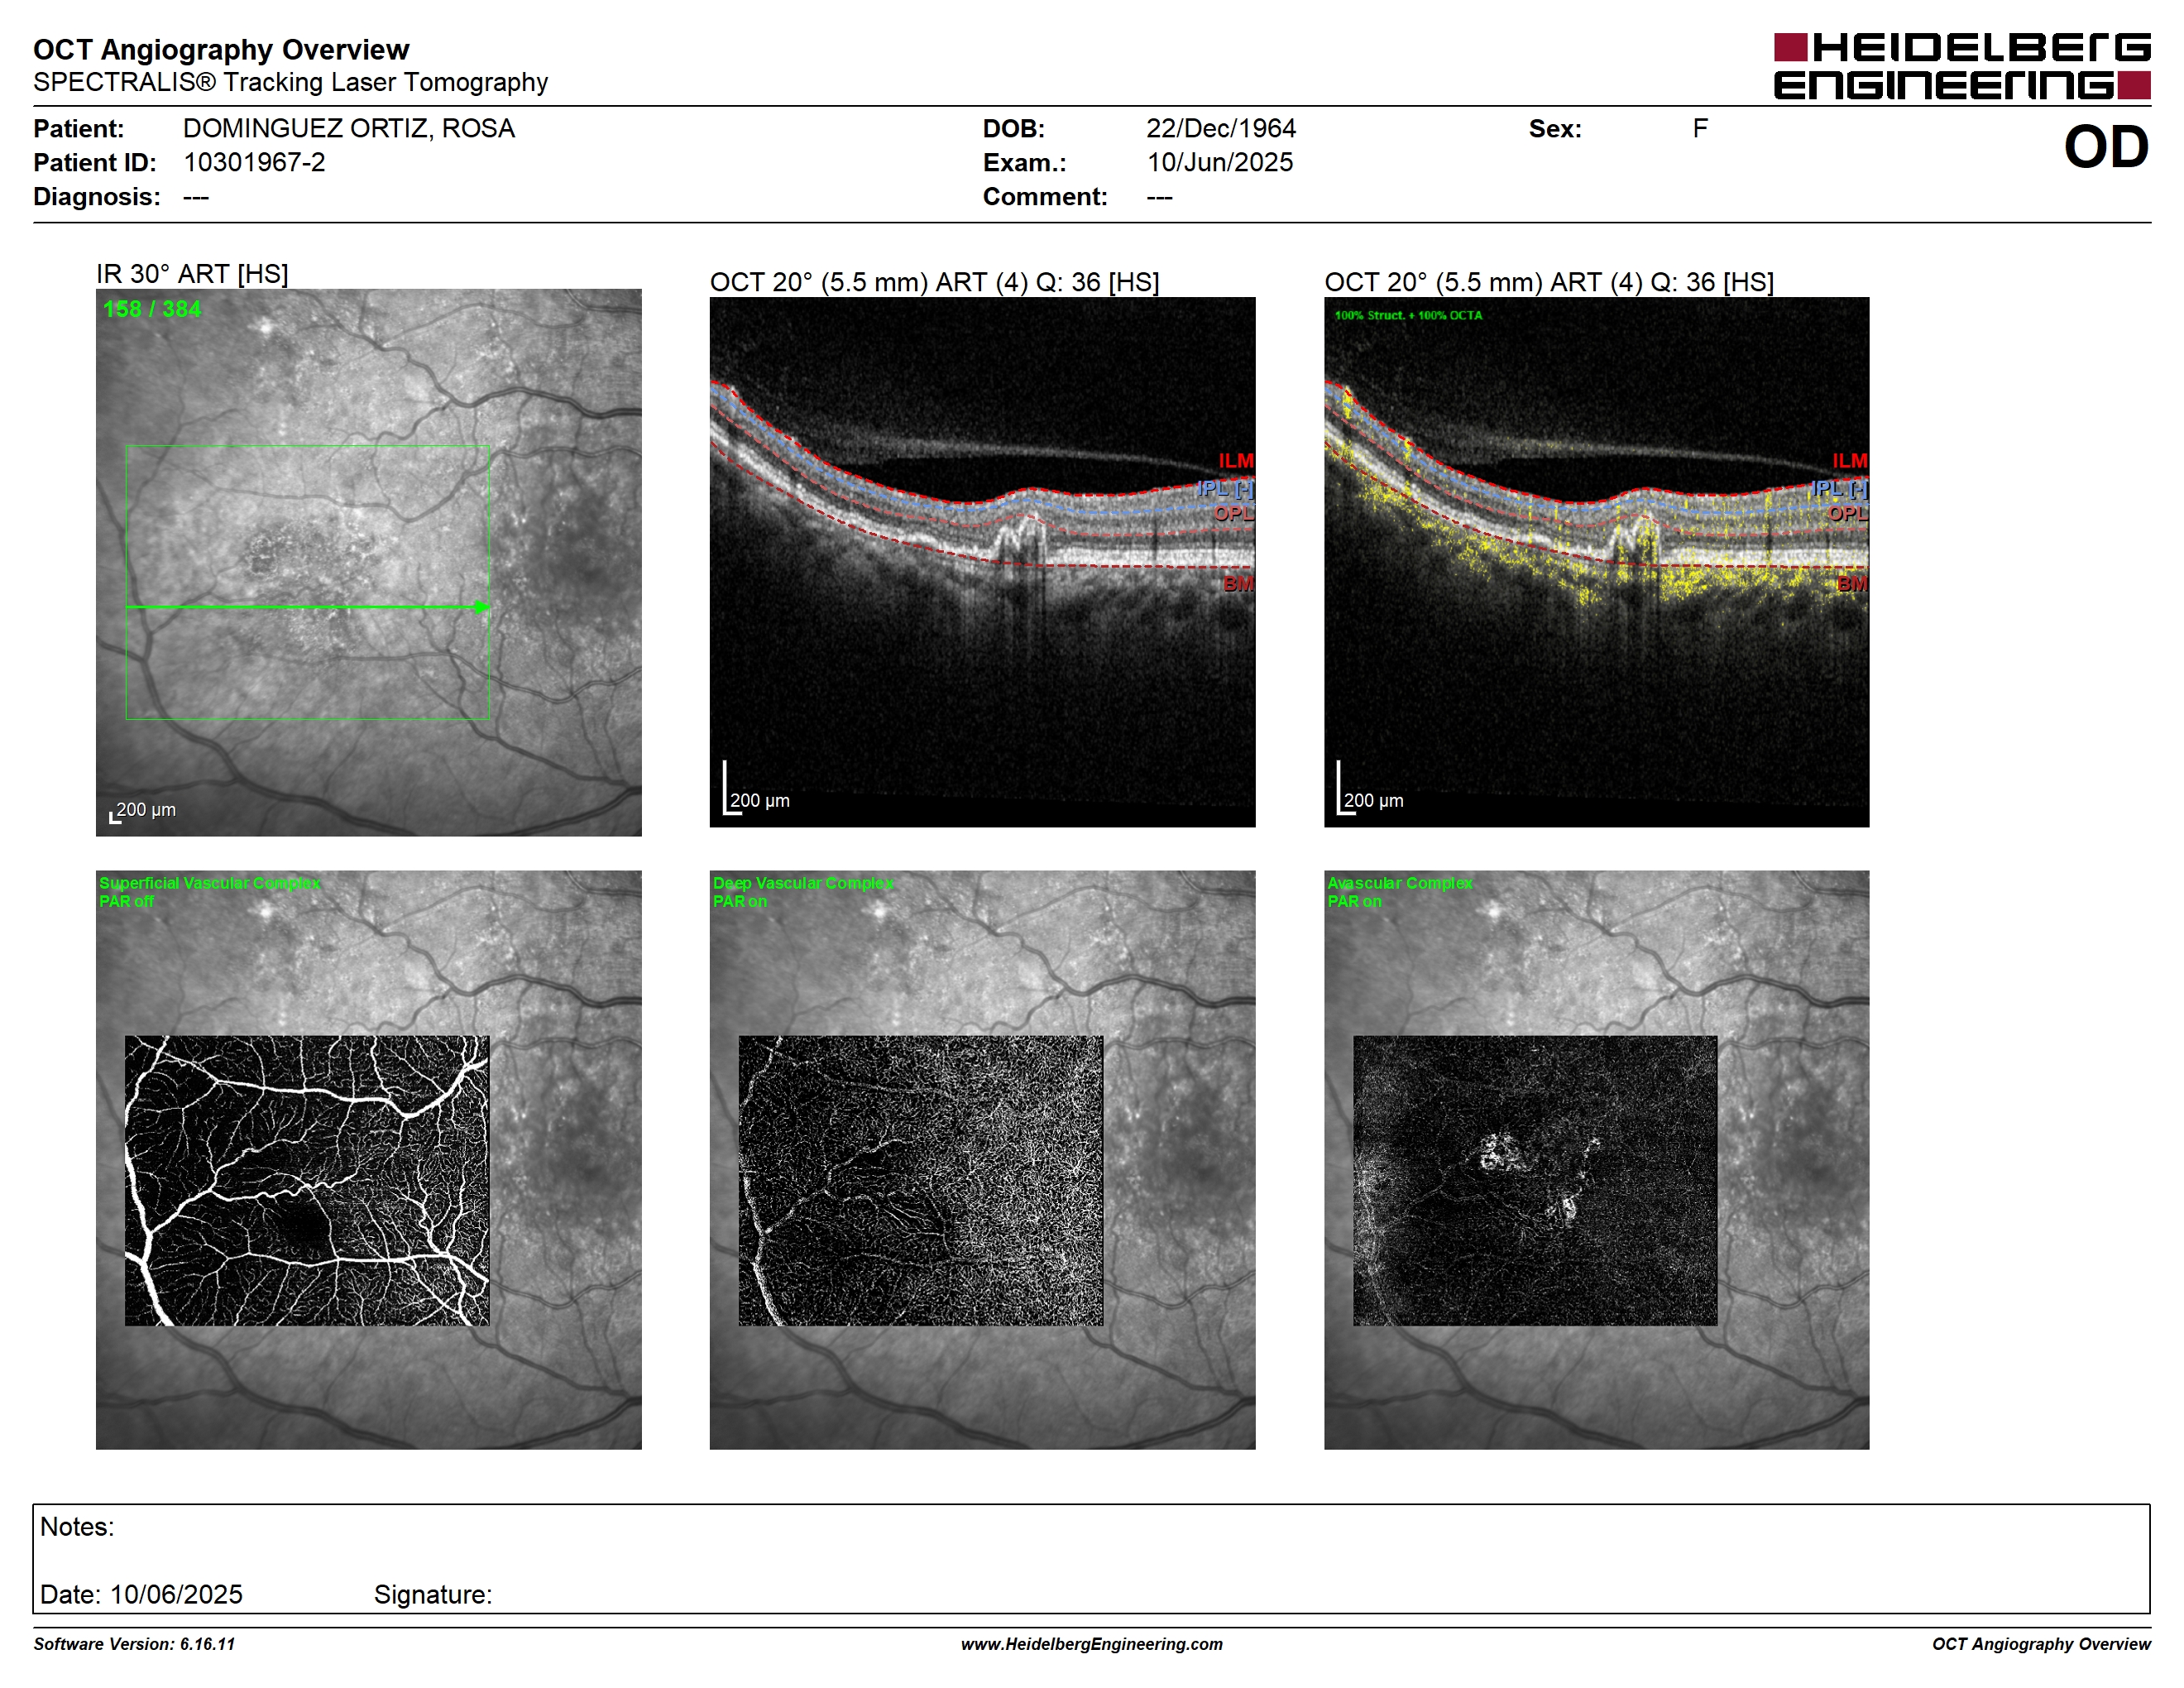Select the structural OCT B-scan image
The width and height of the screenshot is (2184, 1688).
(982, 562)
